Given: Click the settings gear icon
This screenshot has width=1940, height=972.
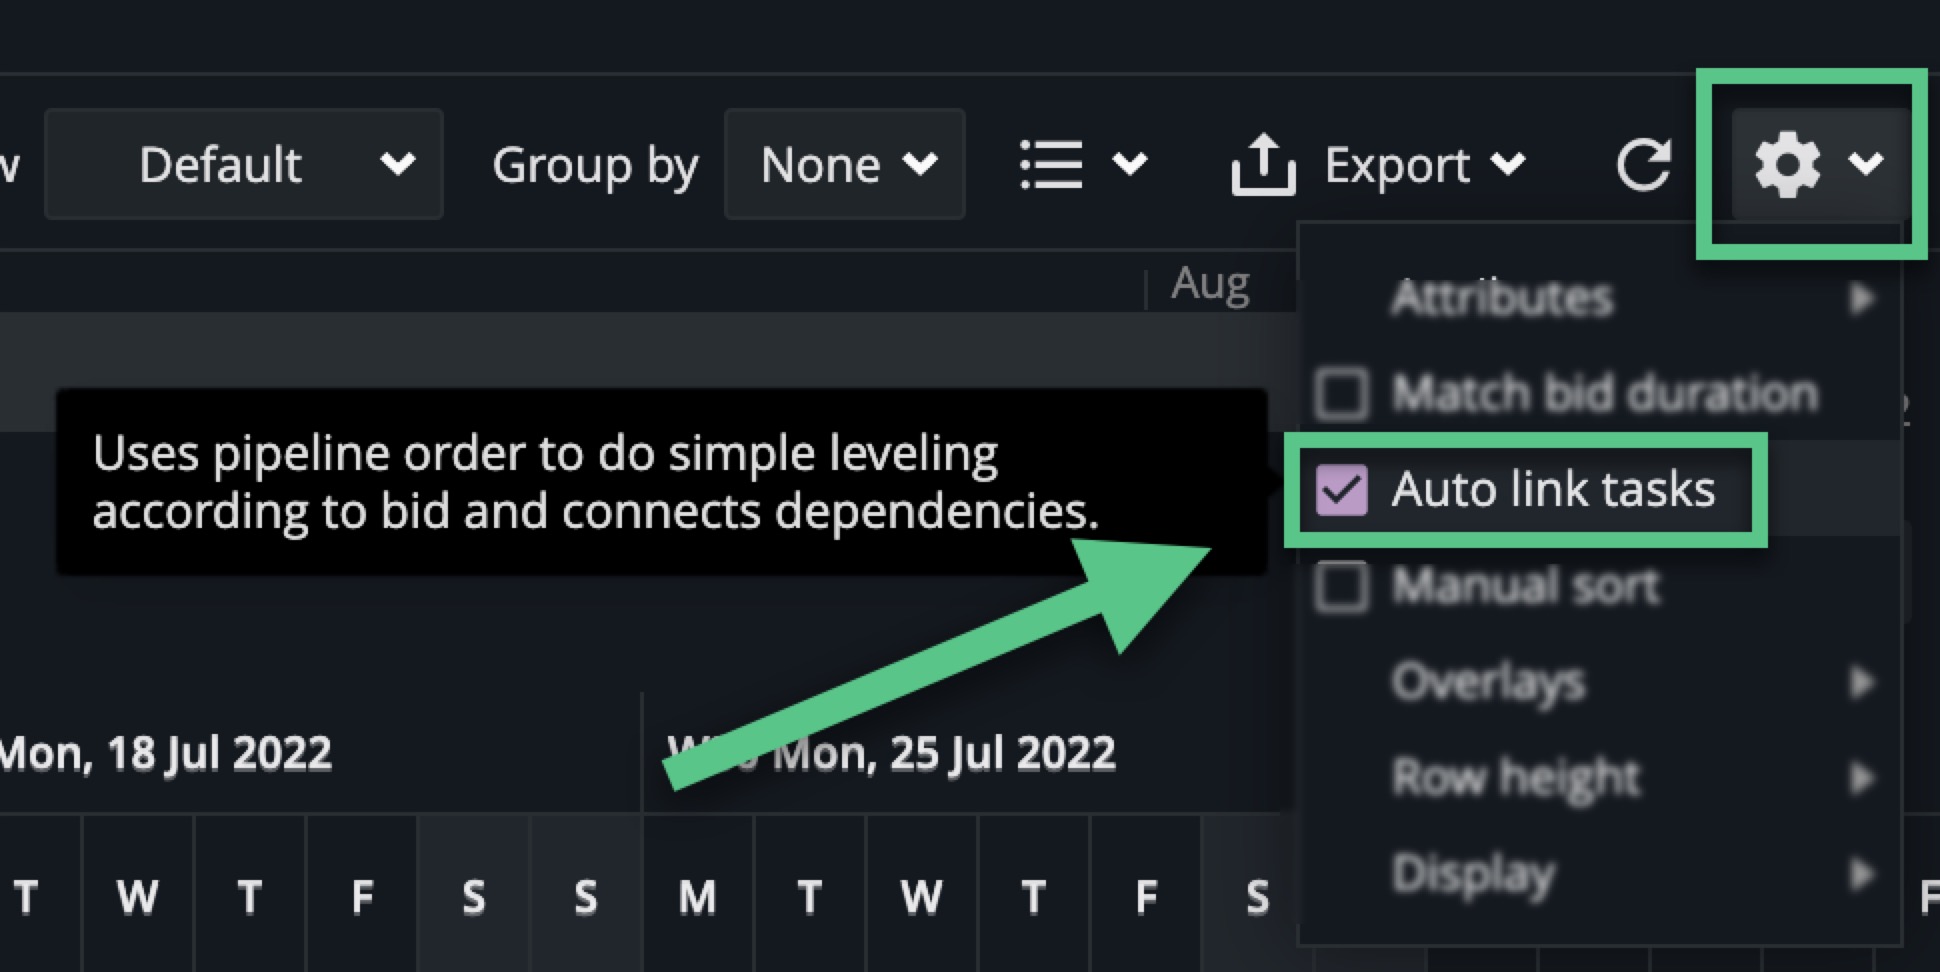Looking at the screenshot, I should (x=1787, y=164).
